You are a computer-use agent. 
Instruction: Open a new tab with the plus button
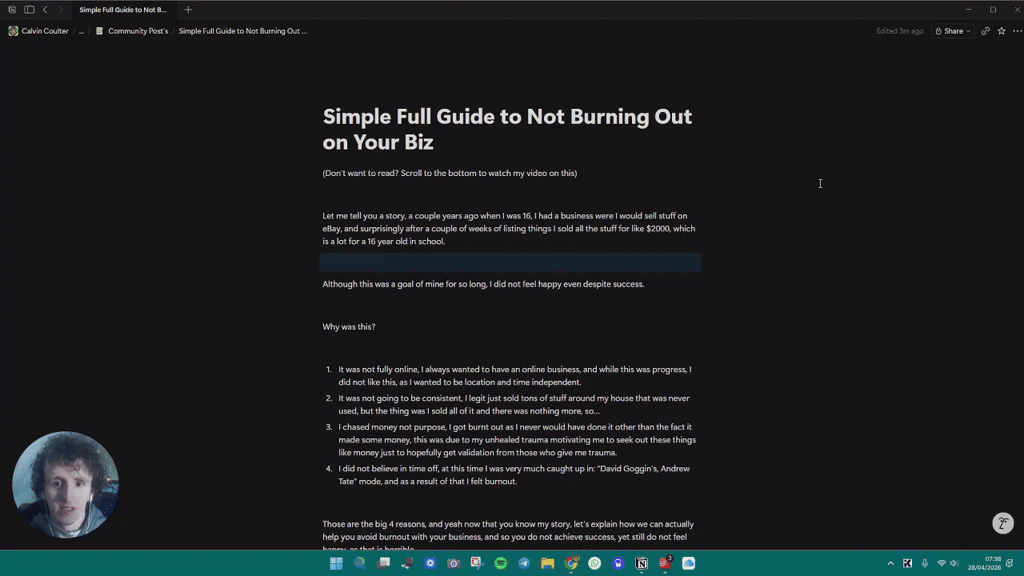(188, 10)
